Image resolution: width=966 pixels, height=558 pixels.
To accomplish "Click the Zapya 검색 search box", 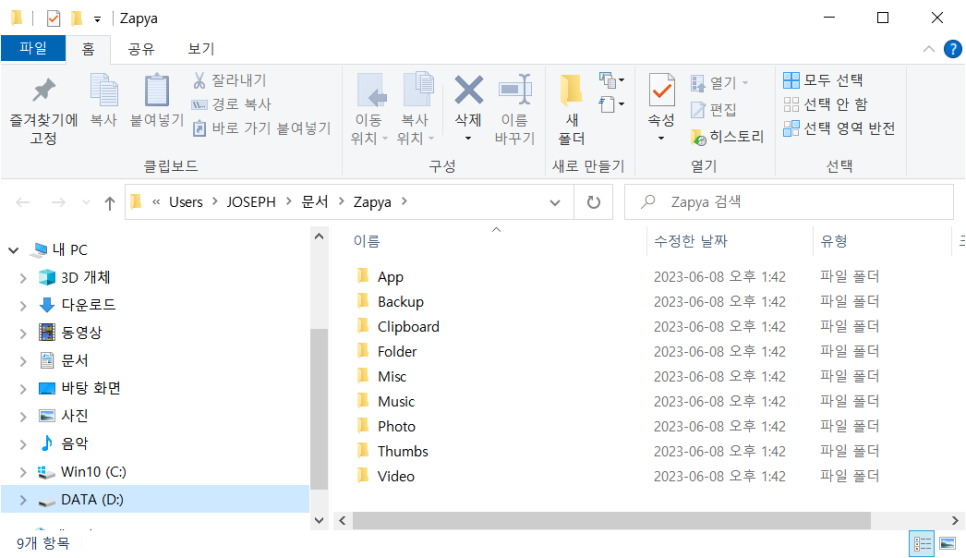I will [x=789, y=202].
